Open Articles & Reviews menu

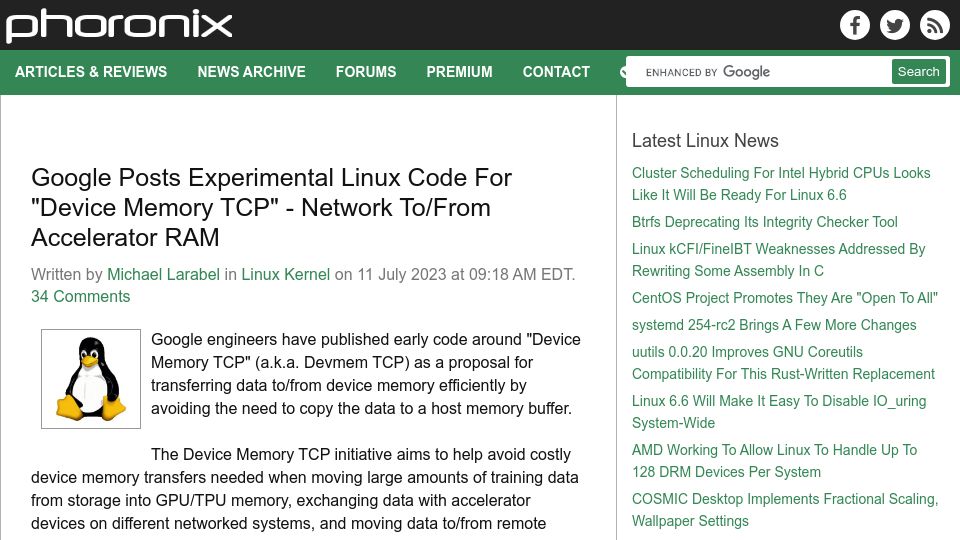pyautogui.click(x=91, y=72)
